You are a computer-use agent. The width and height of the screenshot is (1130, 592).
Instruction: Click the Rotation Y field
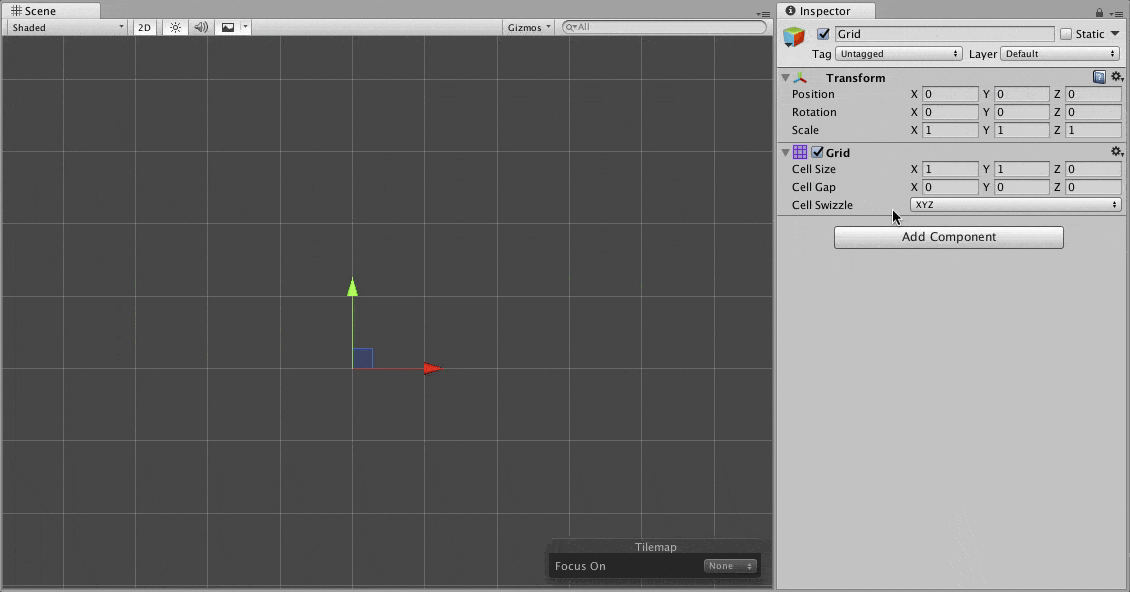point(1021,112)
